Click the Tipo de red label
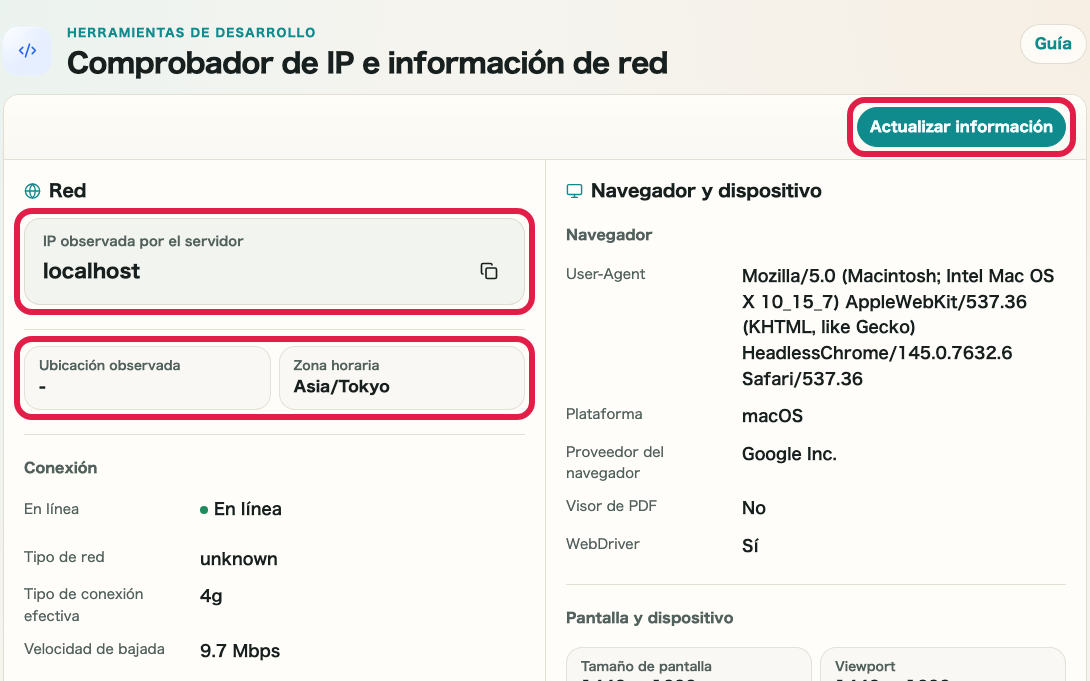1090x681 pixels. point(64,557)
